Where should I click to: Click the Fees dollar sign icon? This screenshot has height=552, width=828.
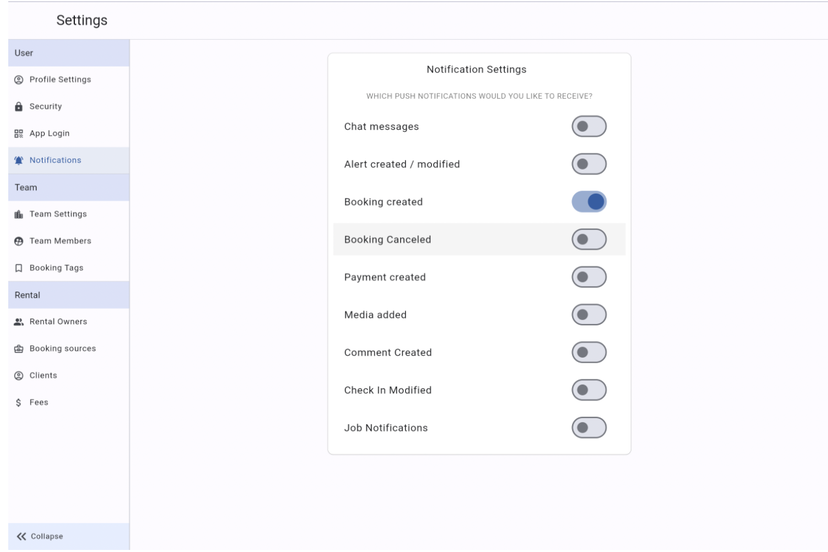click(18, 403)
